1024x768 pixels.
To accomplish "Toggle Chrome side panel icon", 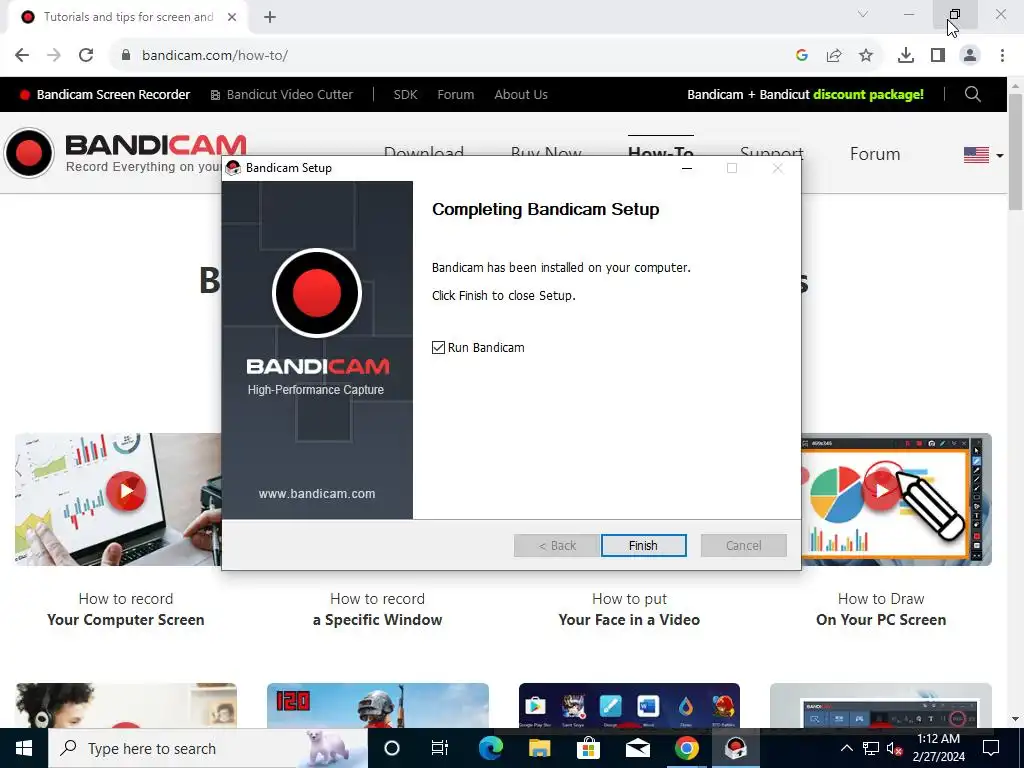I will pos(938,56).
